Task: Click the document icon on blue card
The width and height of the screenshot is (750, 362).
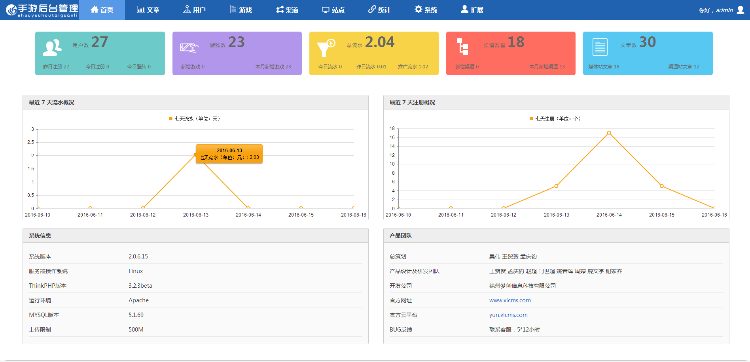Action: point(600,47)
